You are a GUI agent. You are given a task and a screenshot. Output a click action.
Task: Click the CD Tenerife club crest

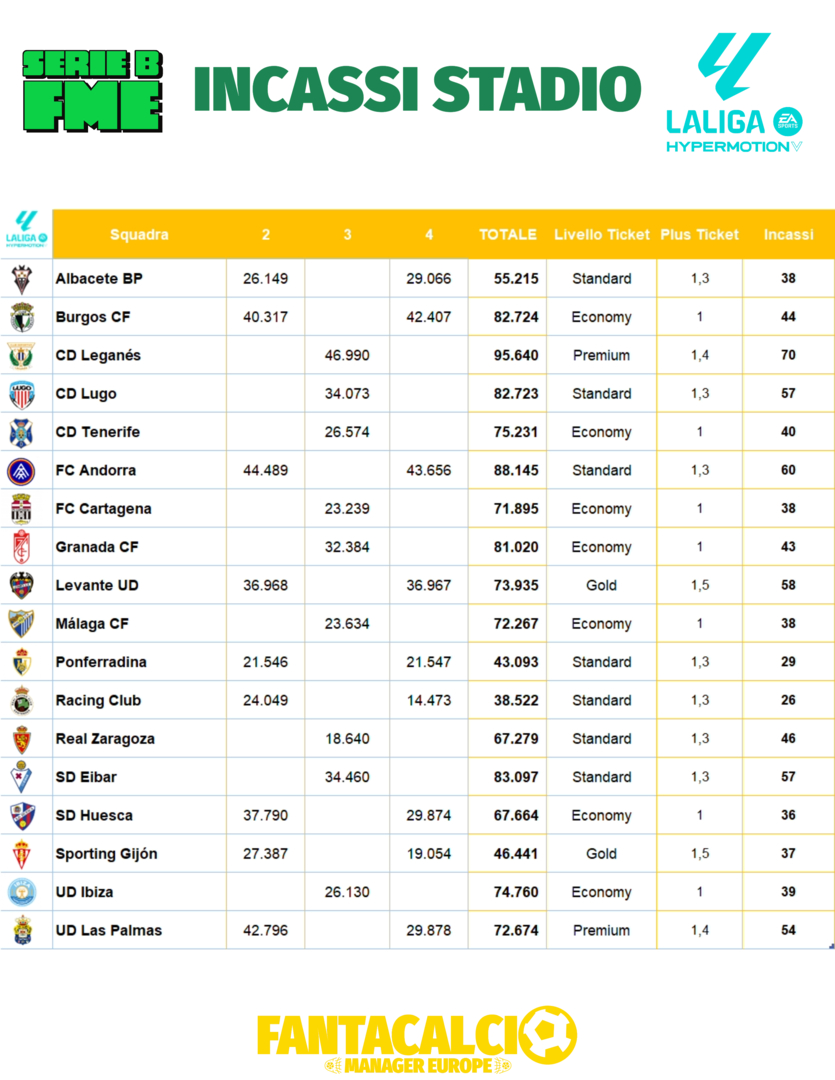pos(22,432)
